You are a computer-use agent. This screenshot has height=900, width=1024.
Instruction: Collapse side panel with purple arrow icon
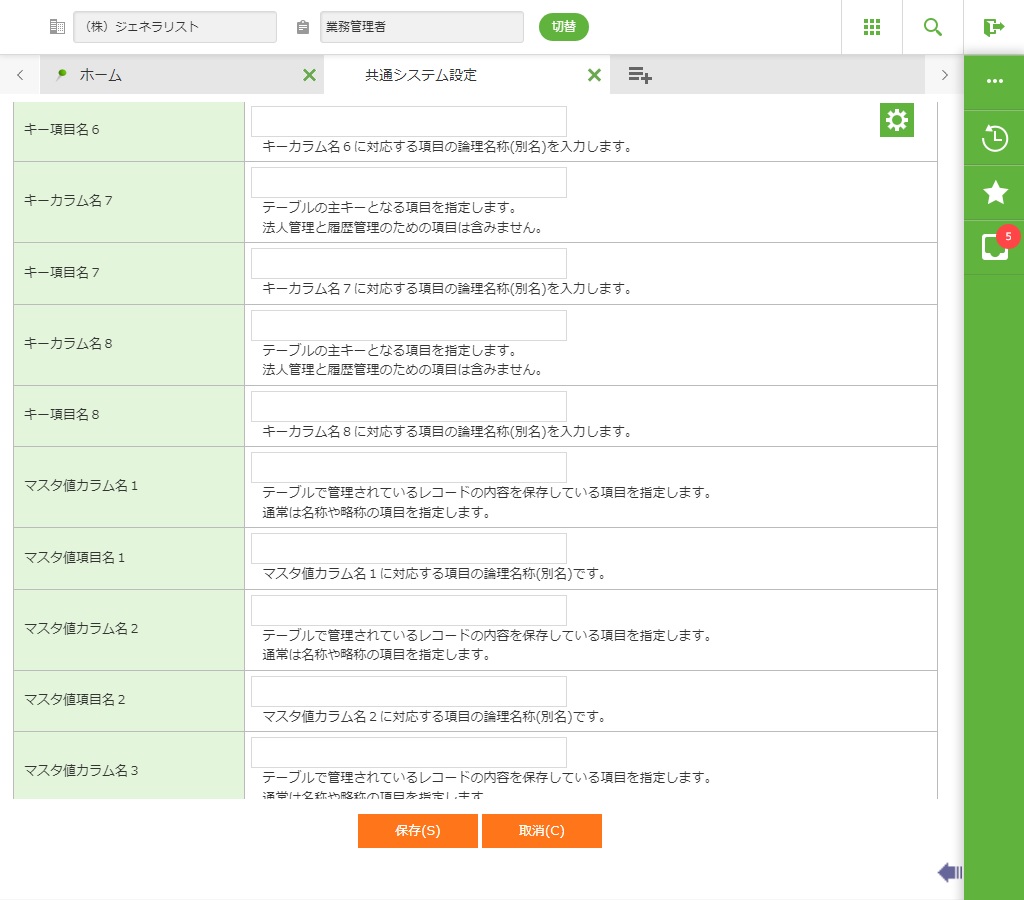pos(949,873)
